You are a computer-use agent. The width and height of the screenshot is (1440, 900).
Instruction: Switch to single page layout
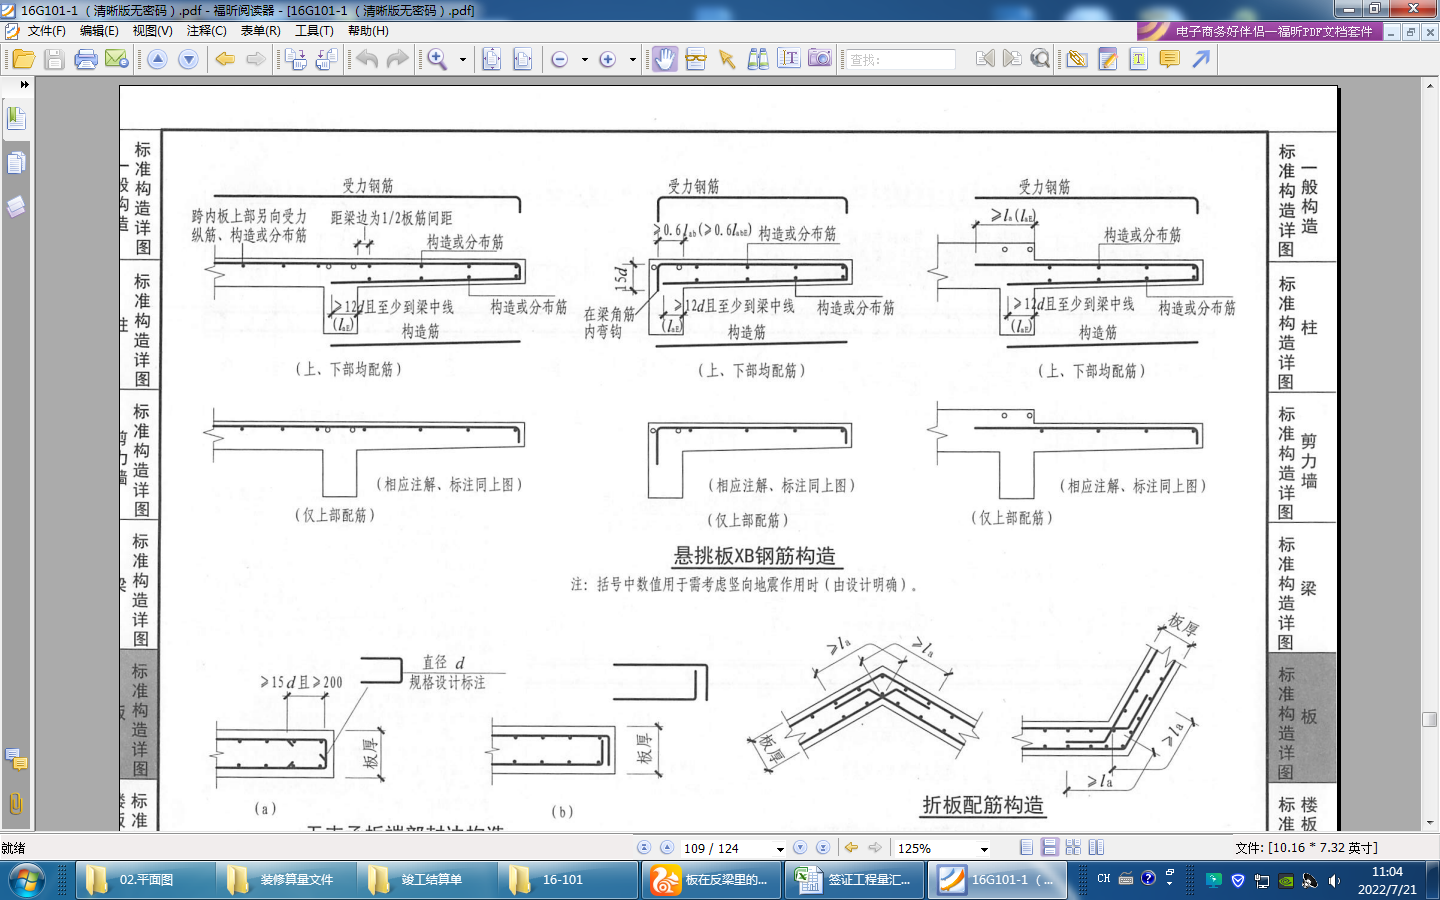(1026, 847)
